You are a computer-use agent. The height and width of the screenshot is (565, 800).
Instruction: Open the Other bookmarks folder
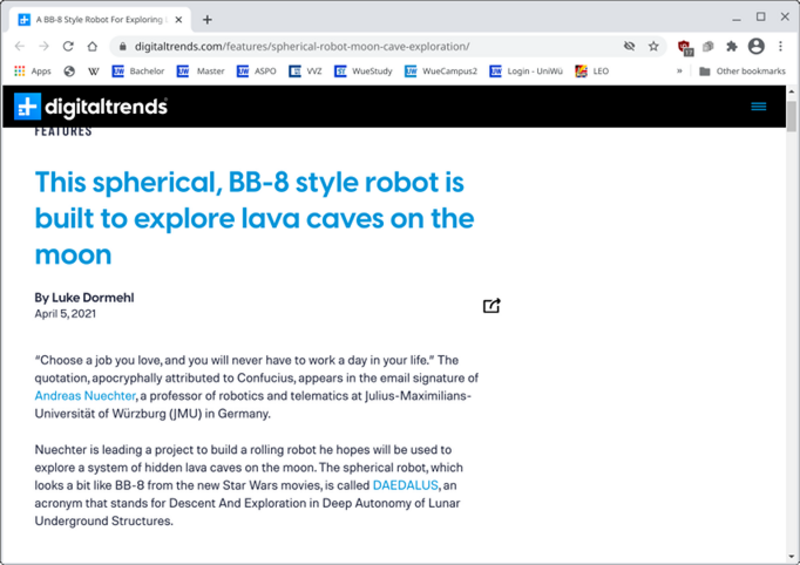click(741, 71)
